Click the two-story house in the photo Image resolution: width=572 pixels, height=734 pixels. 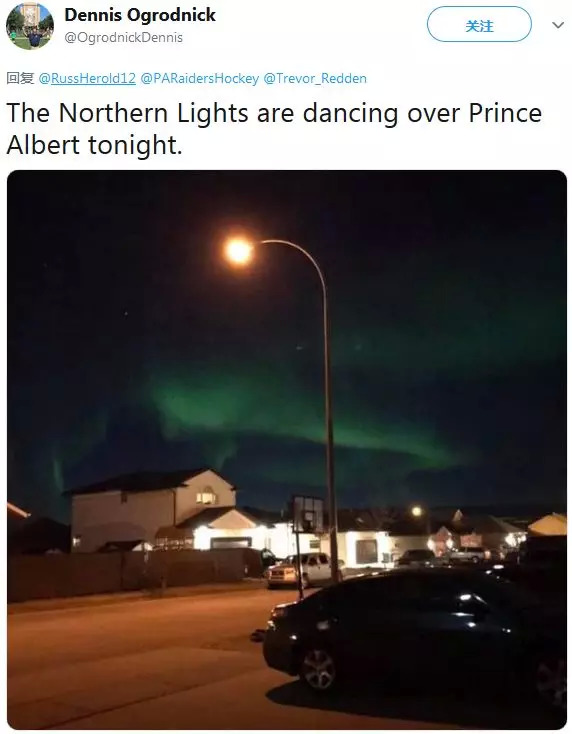click(154, 510)
